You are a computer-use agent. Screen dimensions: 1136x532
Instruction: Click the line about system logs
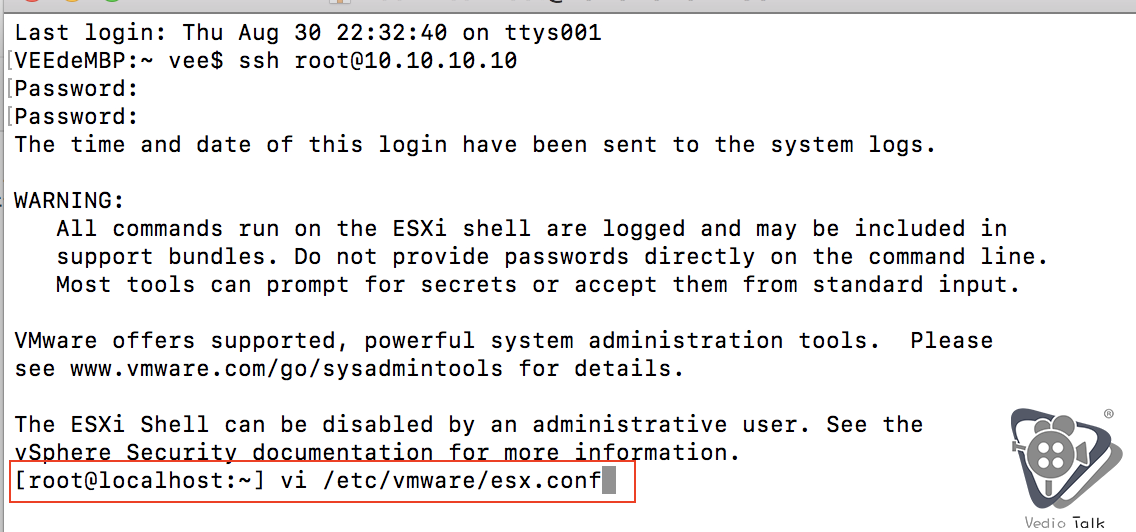point(475,145)
